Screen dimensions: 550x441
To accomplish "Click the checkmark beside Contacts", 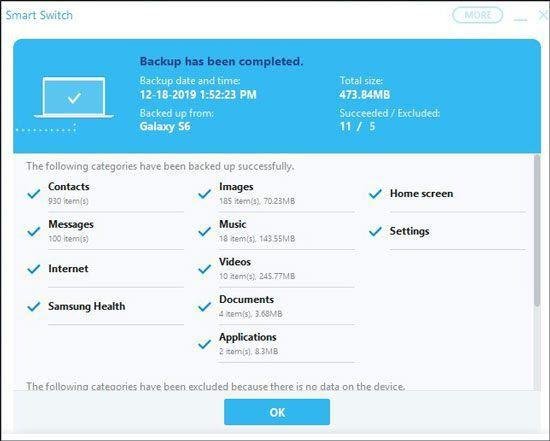I will pos(34,194).
